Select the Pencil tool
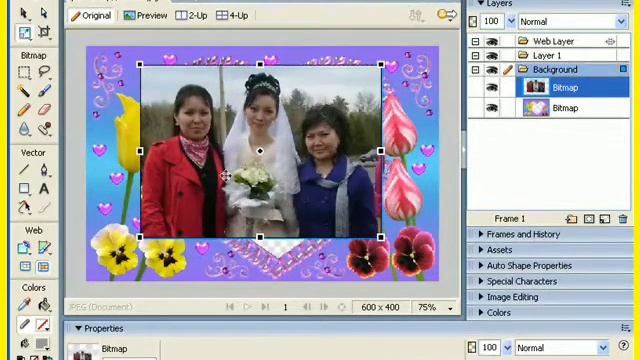The width and height of the screenshot is (640, 360). tap(24, 109)
